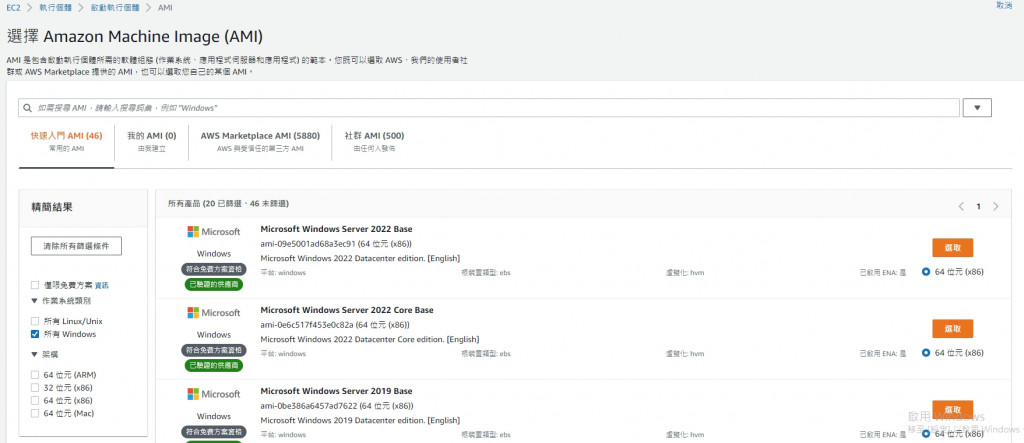Image resolution: width=1024 pixels, height=443 pixels.
Task: Click 選取 button for Windows Server 2022 Base
Action: (952, 248)
